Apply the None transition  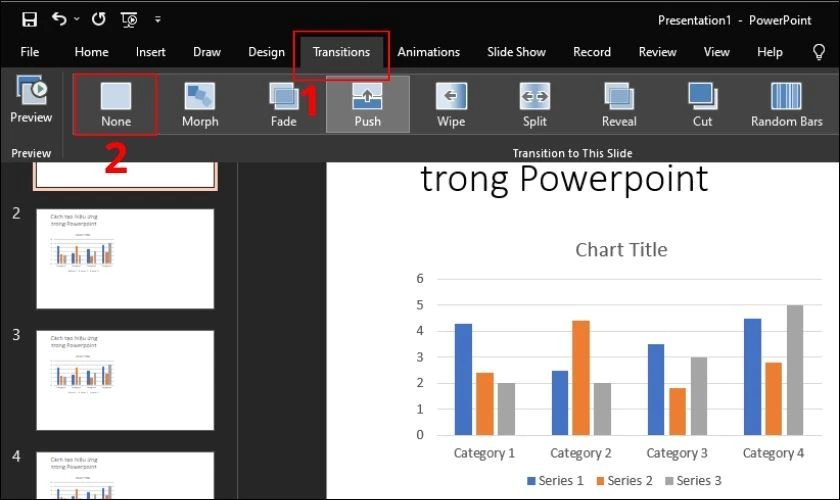pyautogui.click(x=116, y=105)
